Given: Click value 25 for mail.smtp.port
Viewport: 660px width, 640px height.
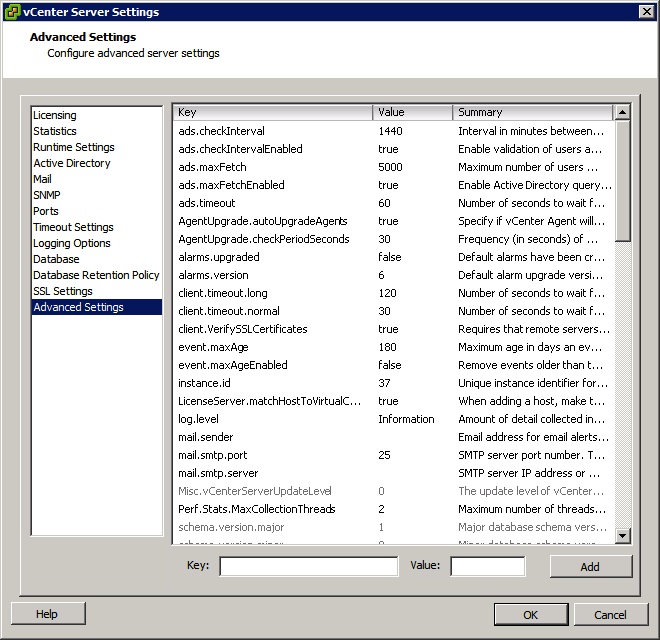Looking at the screenshot, I should pos(384,455).
